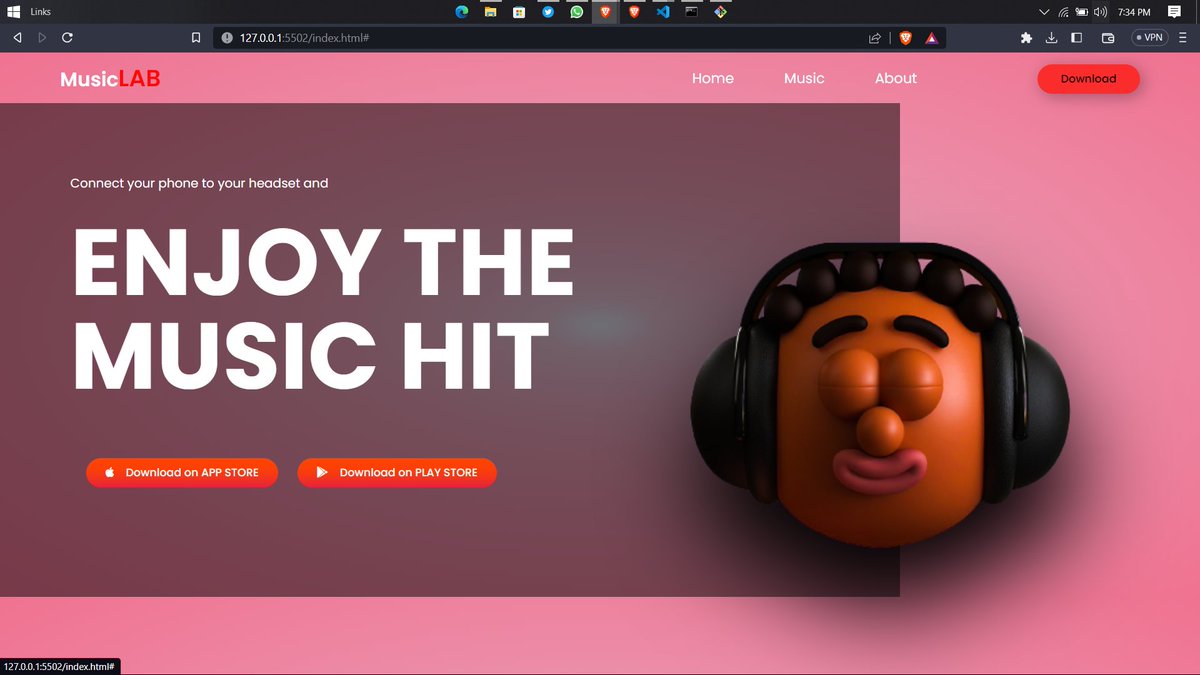Toggle the VPN pill button on
1200x675 pixels.
(1148, 37)
